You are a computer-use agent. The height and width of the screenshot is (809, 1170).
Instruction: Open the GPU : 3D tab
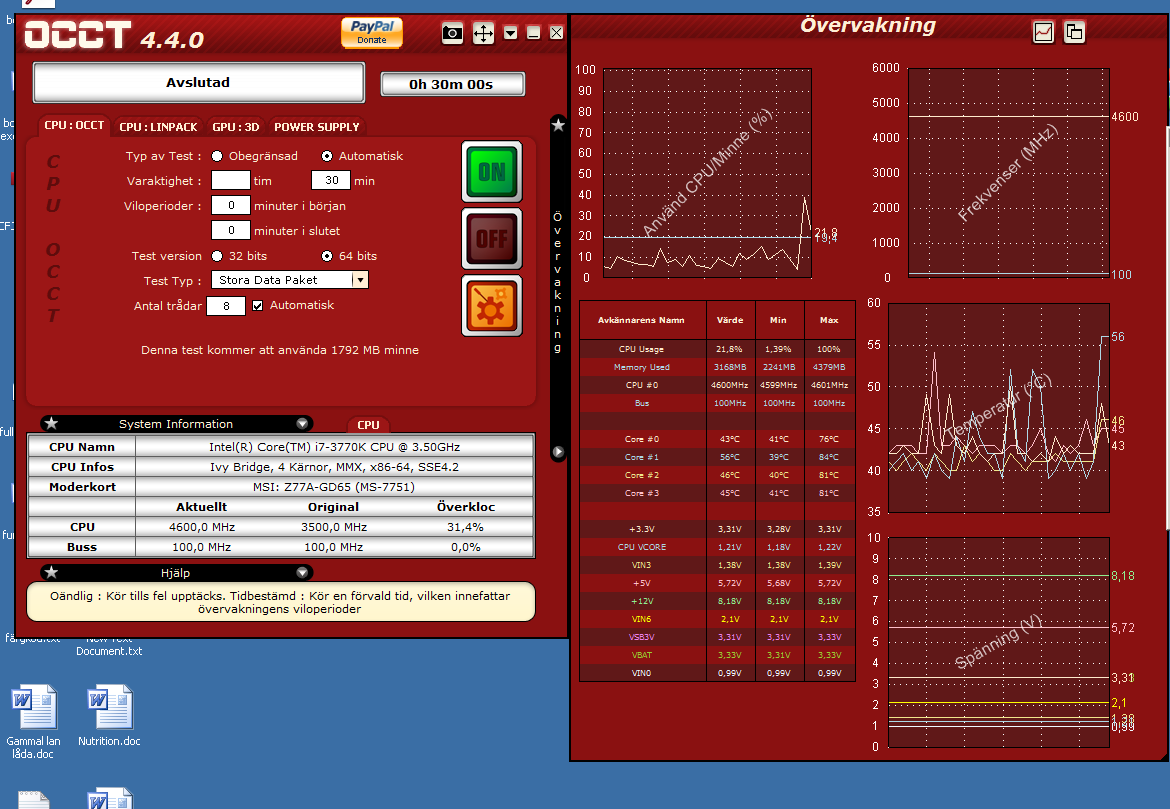tap(236, 127)
